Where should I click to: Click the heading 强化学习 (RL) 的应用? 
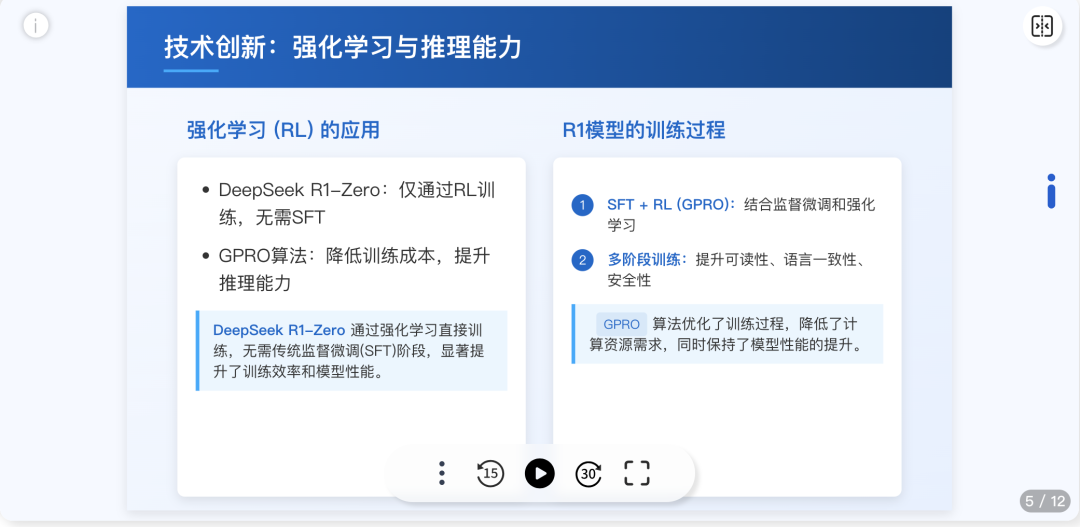283,130
